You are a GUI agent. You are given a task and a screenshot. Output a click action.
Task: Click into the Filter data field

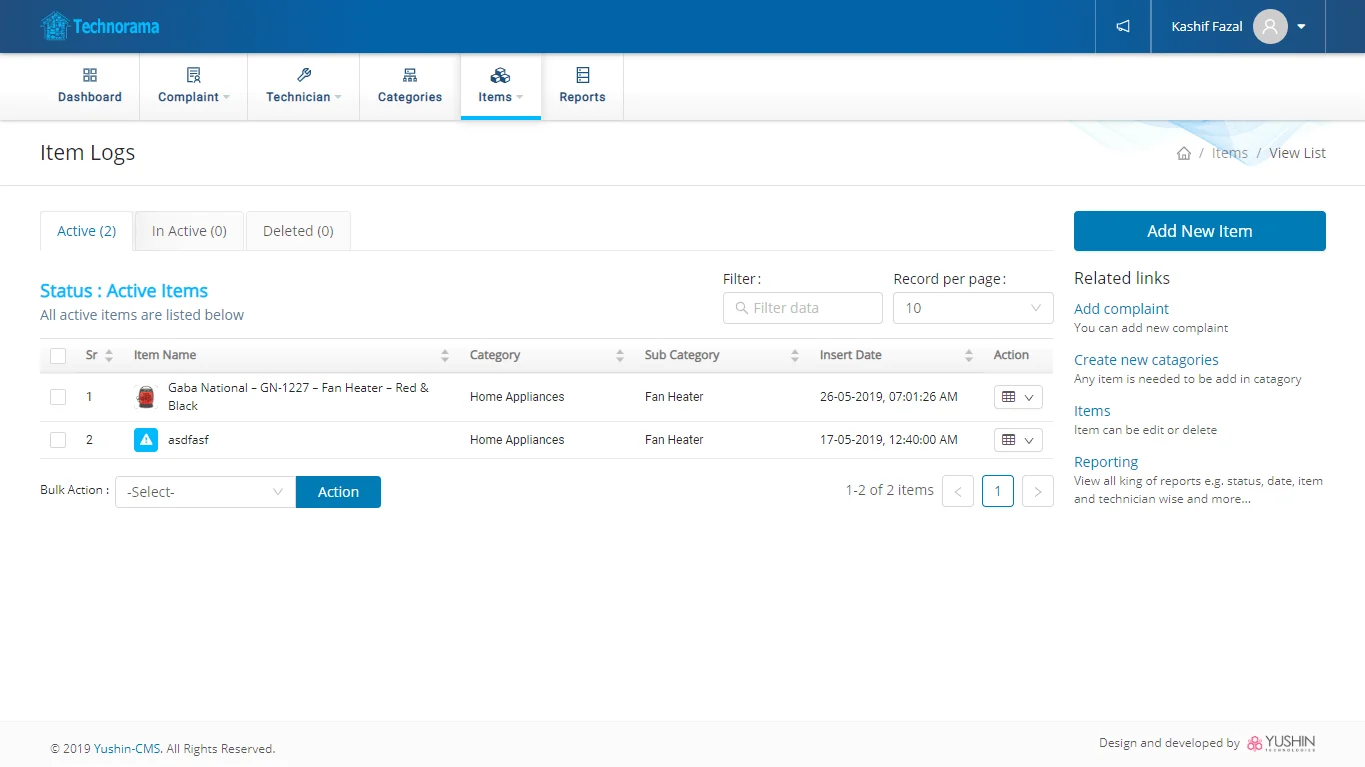803,308
